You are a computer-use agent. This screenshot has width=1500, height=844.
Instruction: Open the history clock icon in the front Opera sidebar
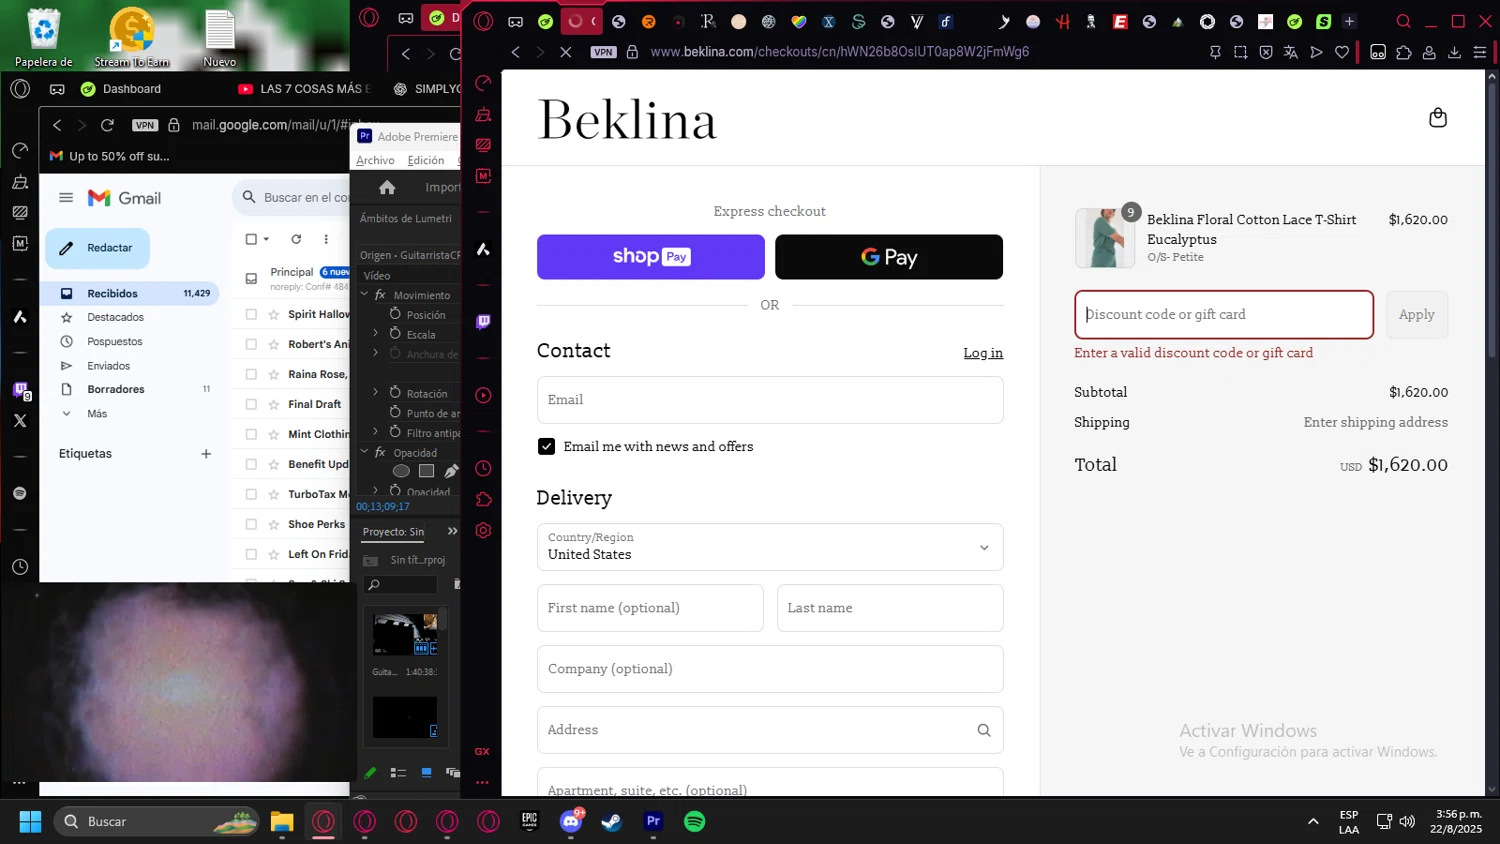[483, 469]
